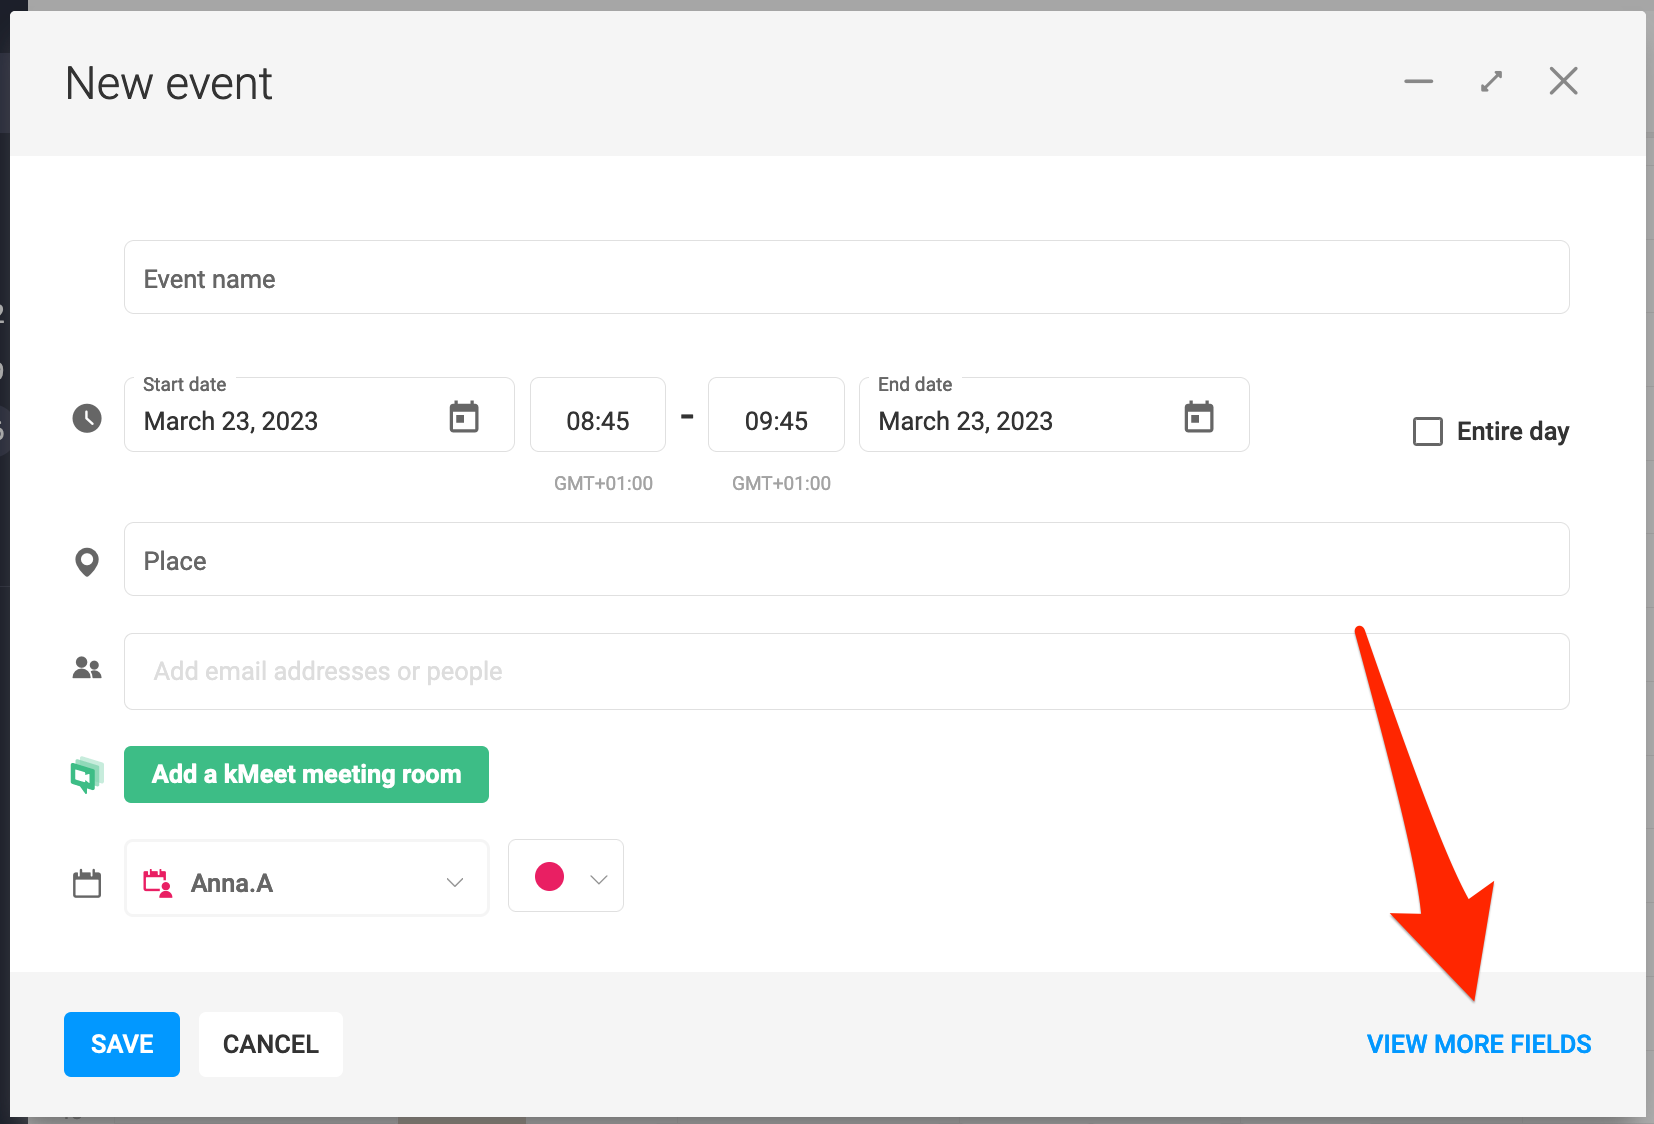The image size is (1654, 1124).
Task: Click the attendees people icon
Action: tap(87, 669)
